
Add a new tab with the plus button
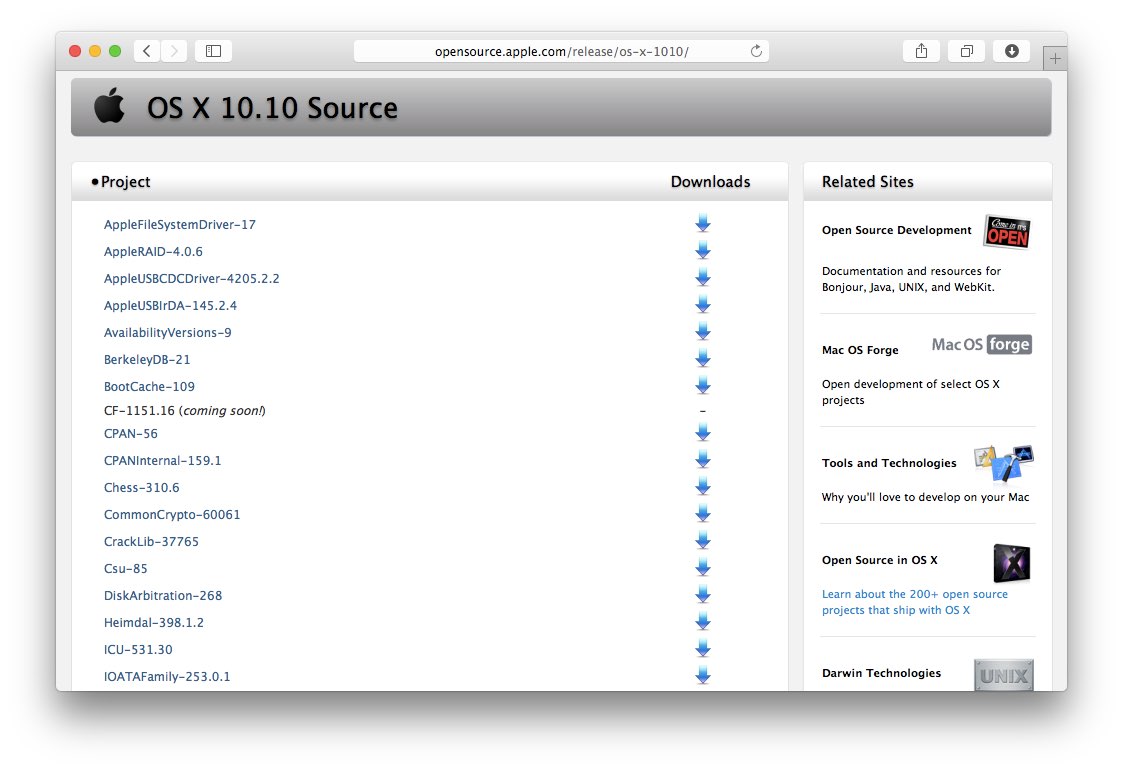click(x=1055, y=59)
